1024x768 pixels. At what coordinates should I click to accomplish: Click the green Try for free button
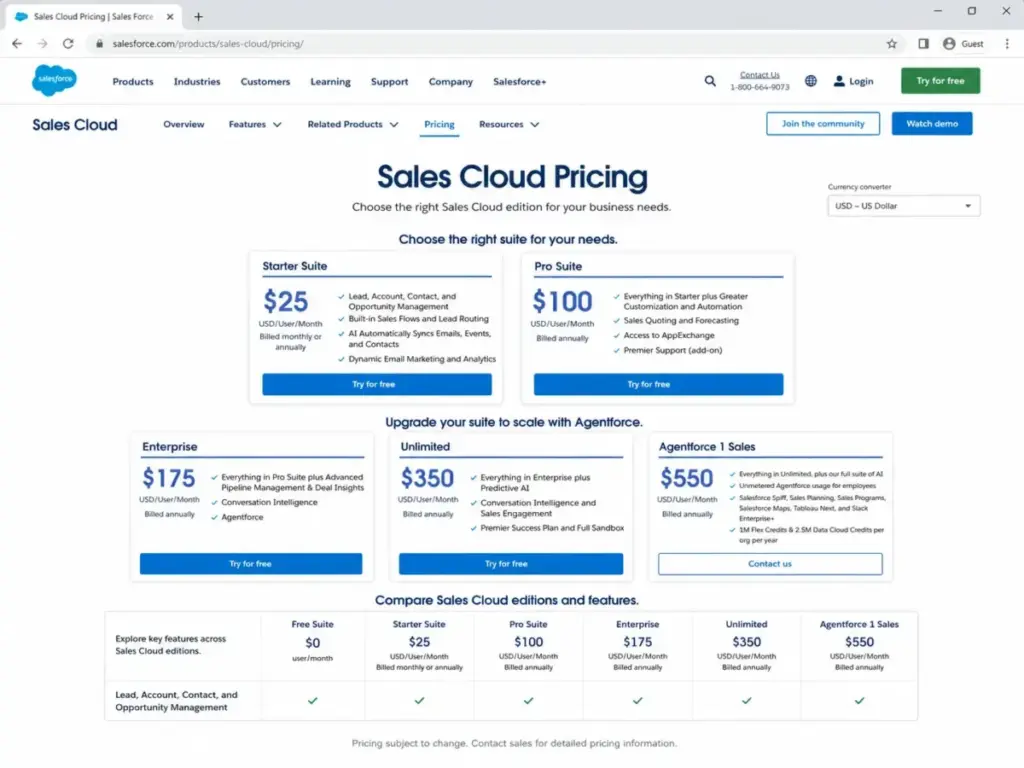(940, 81)
